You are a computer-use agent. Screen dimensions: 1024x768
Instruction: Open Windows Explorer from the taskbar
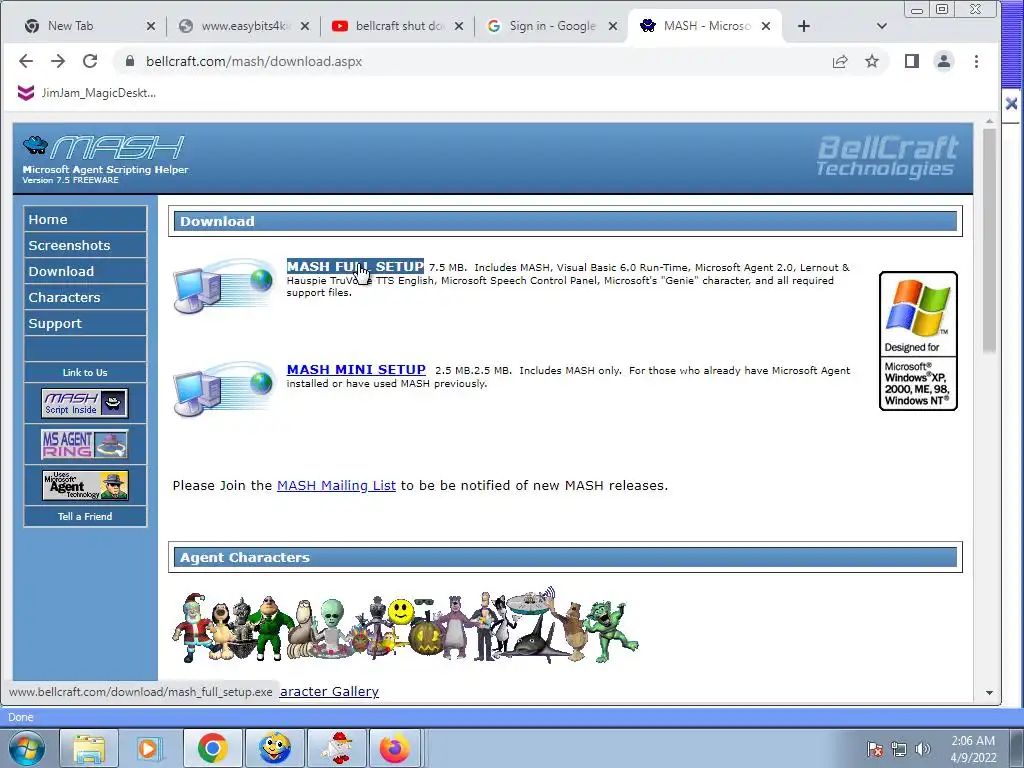coord(89,748)
